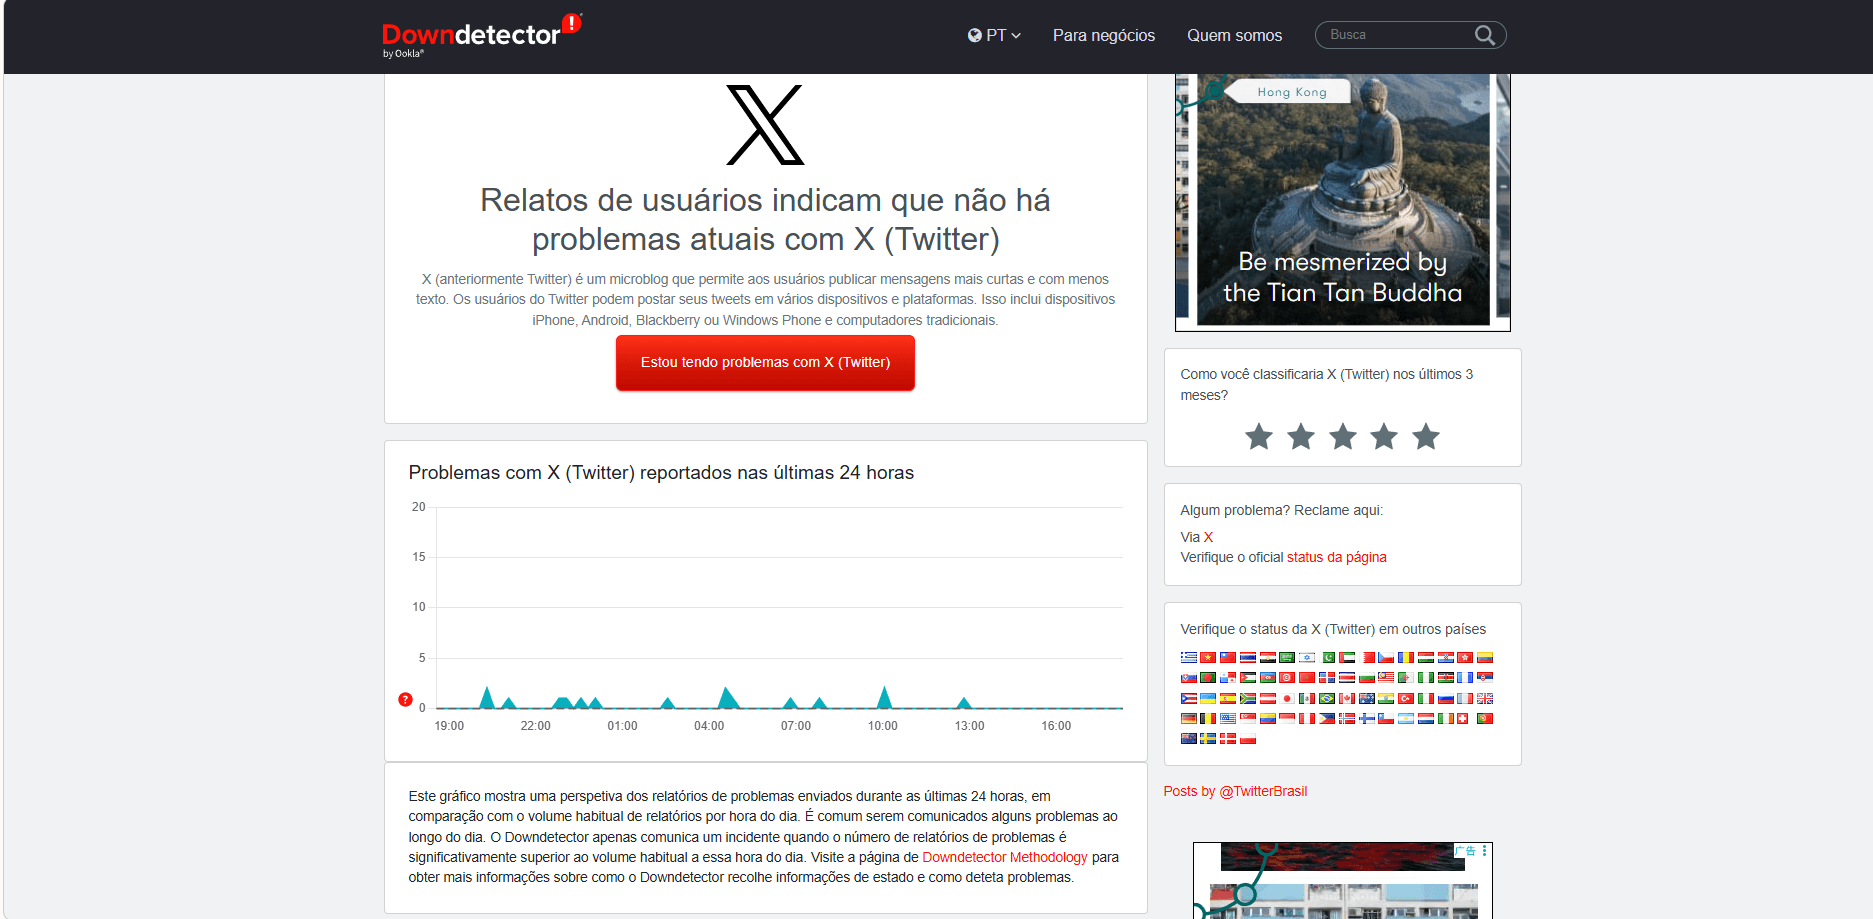Select the Taiwan flag
The width and height of the screenshot is (1873, 919).
point(1228,658)
